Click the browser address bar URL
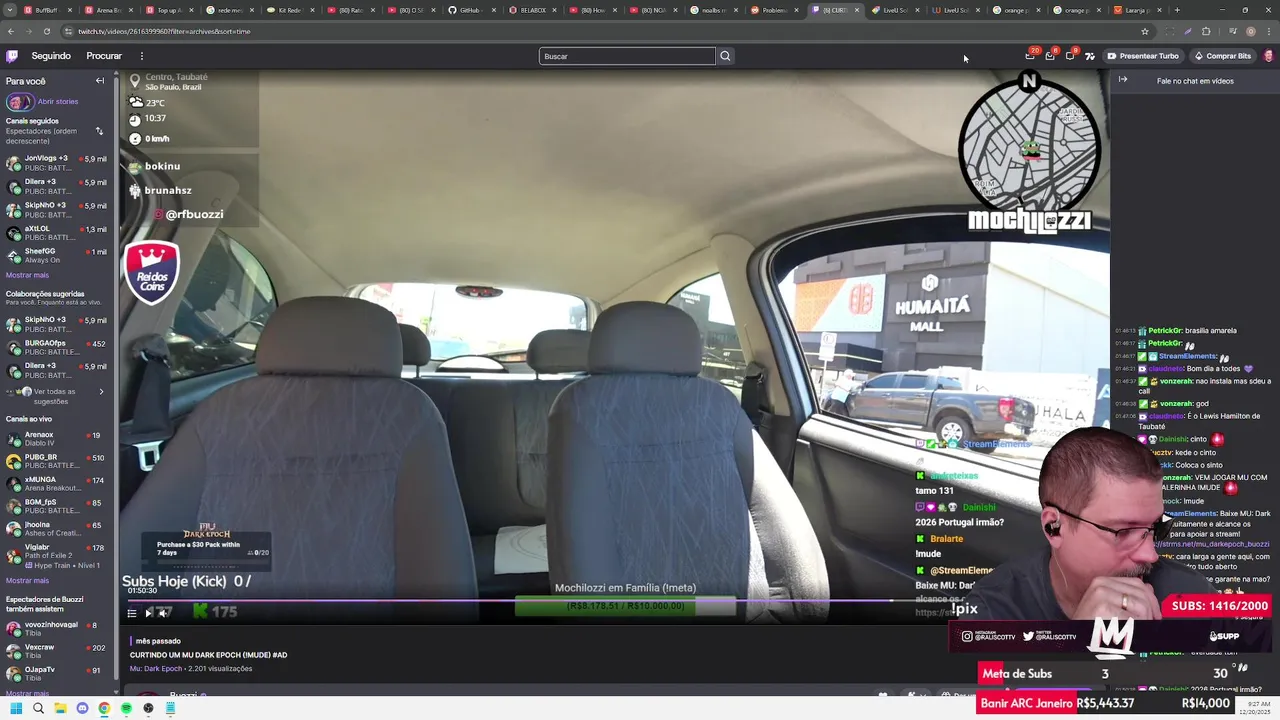The width and height of the screenshot is (1280, 720). (x=164, y=31)
